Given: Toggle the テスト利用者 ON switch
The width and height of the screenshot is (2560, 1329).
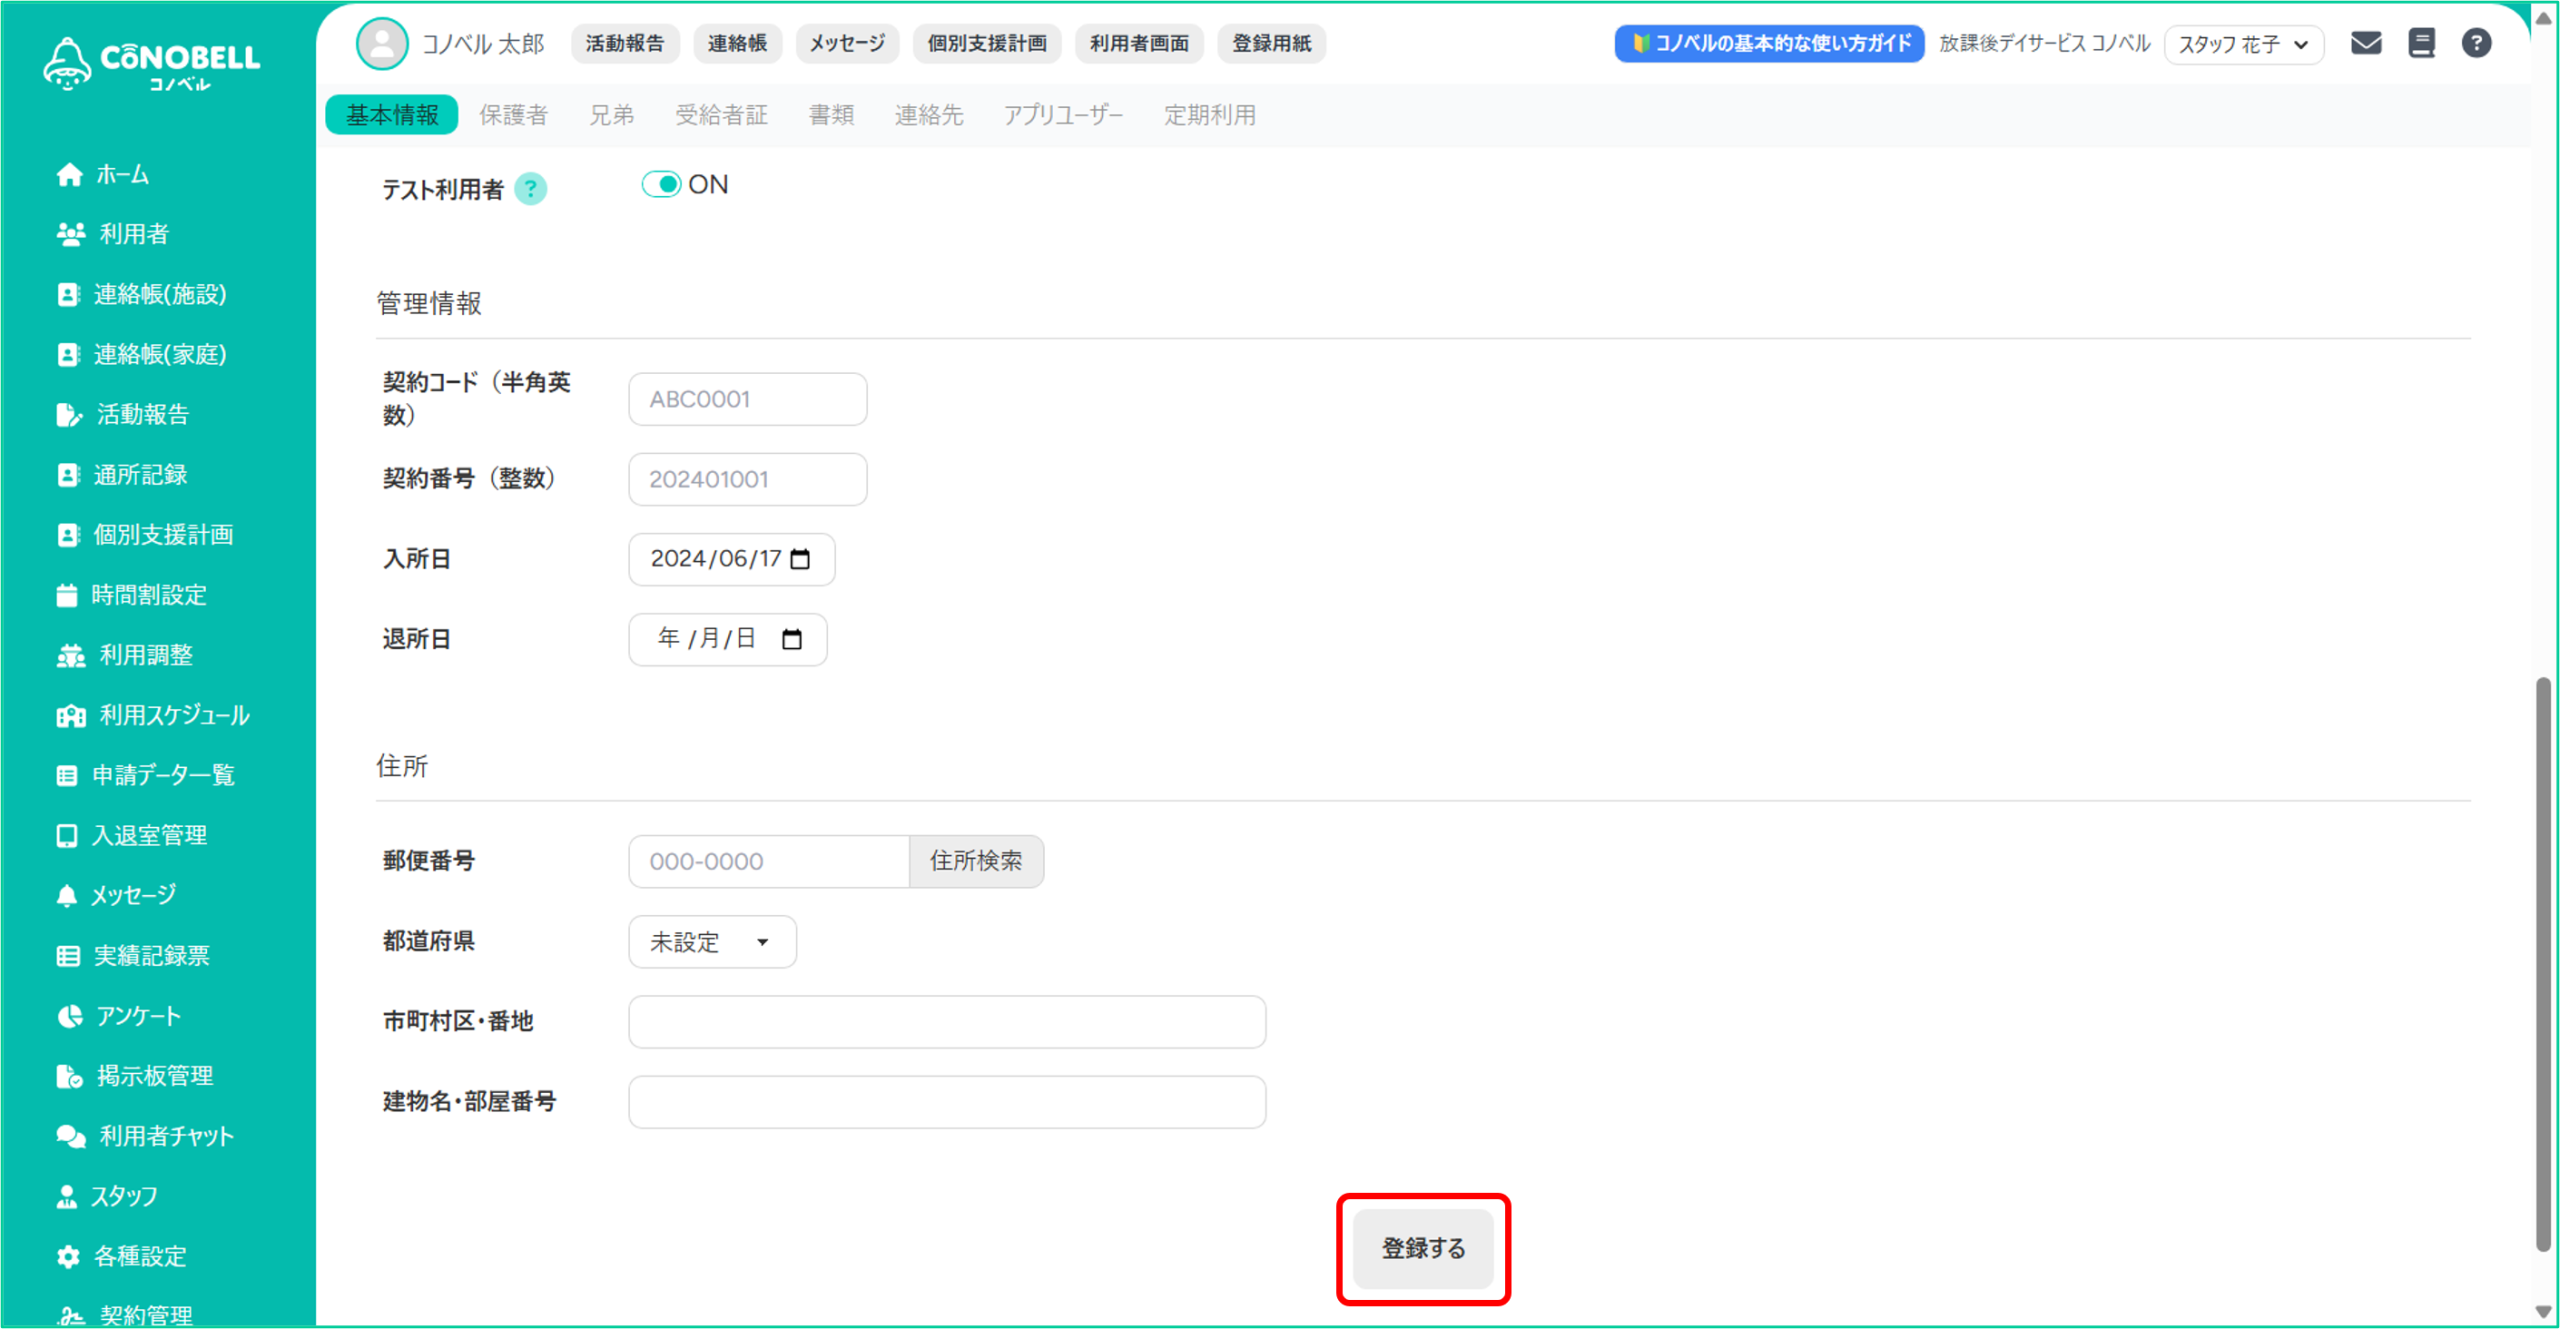Looking at the screenshot, I should [x=662, y=185].
